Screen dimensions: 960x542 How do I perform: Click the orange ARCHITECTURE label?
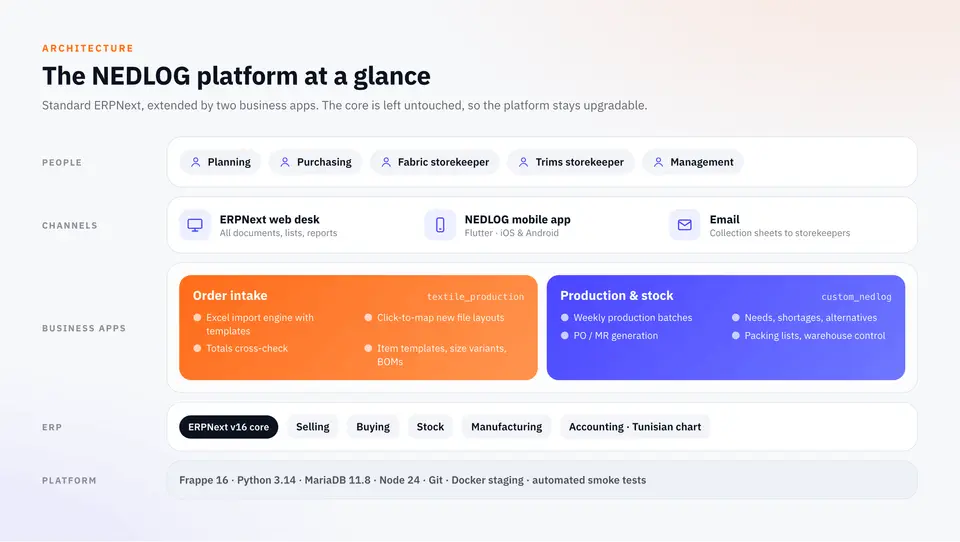point(88,48)
